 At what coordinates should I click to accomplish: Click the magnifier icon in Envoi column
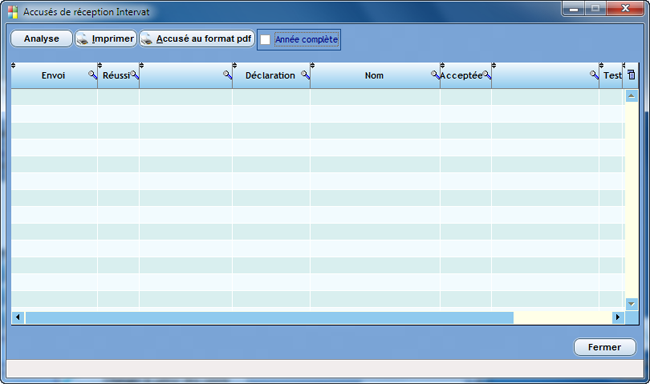point(92,75)
